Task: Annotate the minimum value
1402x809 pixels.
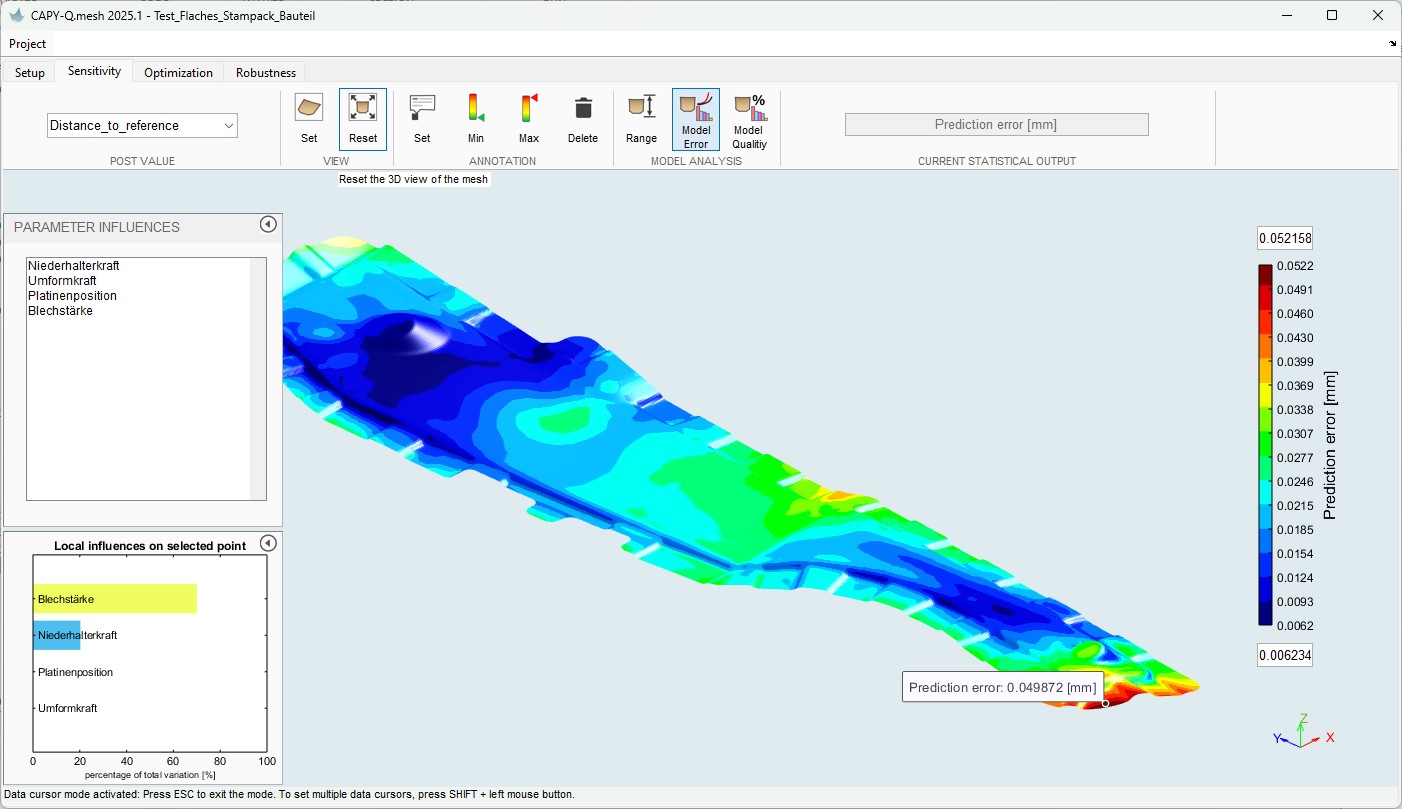Action: pyautogui.click(x=476, y=119)
